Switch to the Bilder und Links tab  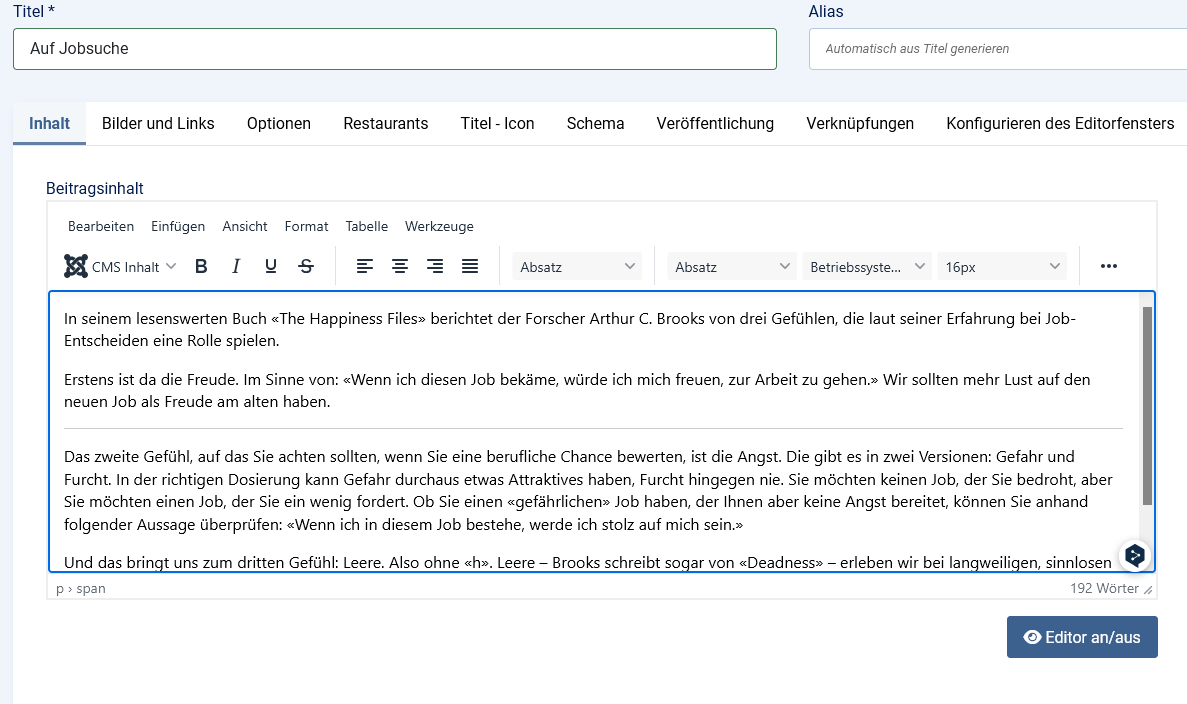pyautogui.click(x=158, y=124)
